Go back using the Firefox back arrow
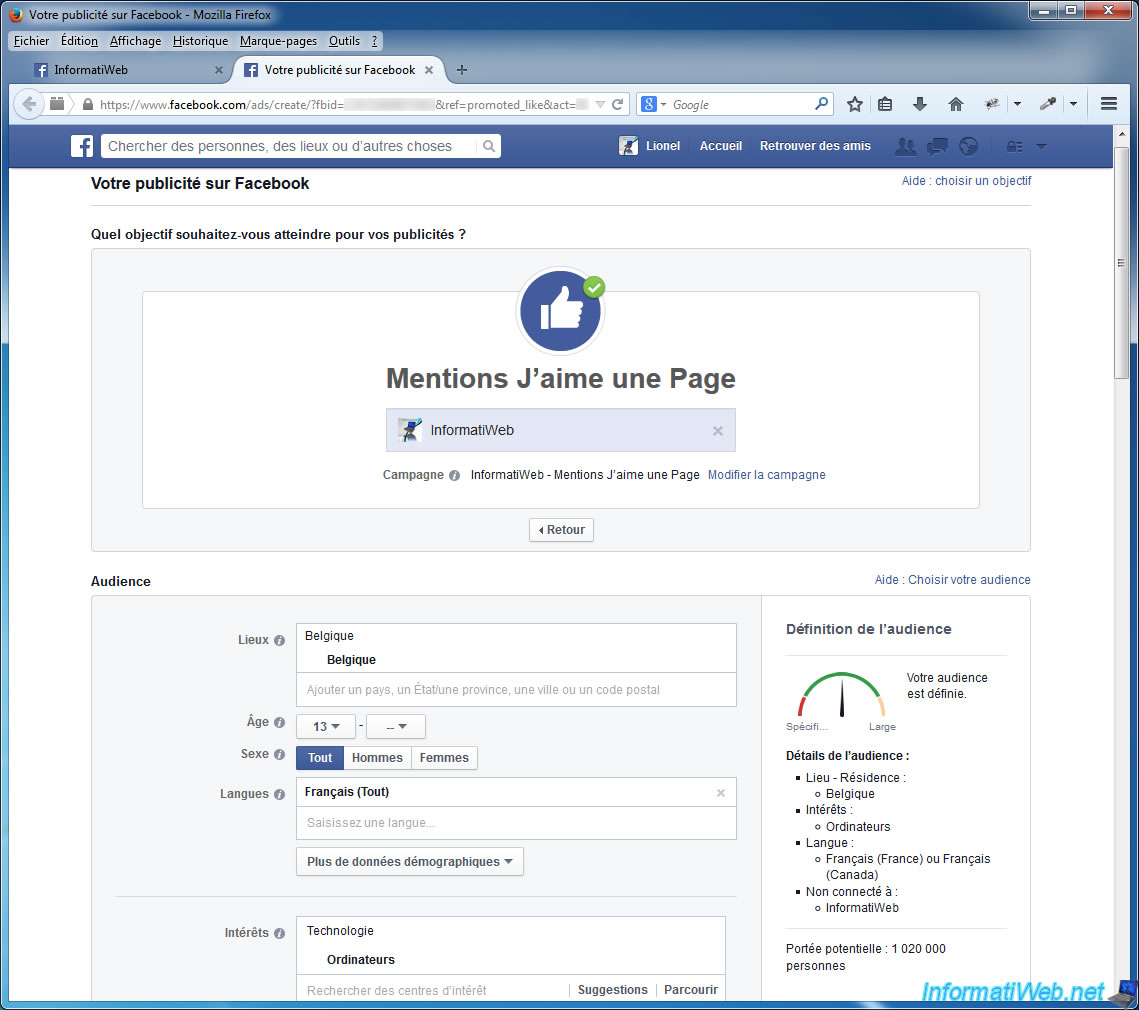Screen dimensions: 1139x1010 [29, 104]
